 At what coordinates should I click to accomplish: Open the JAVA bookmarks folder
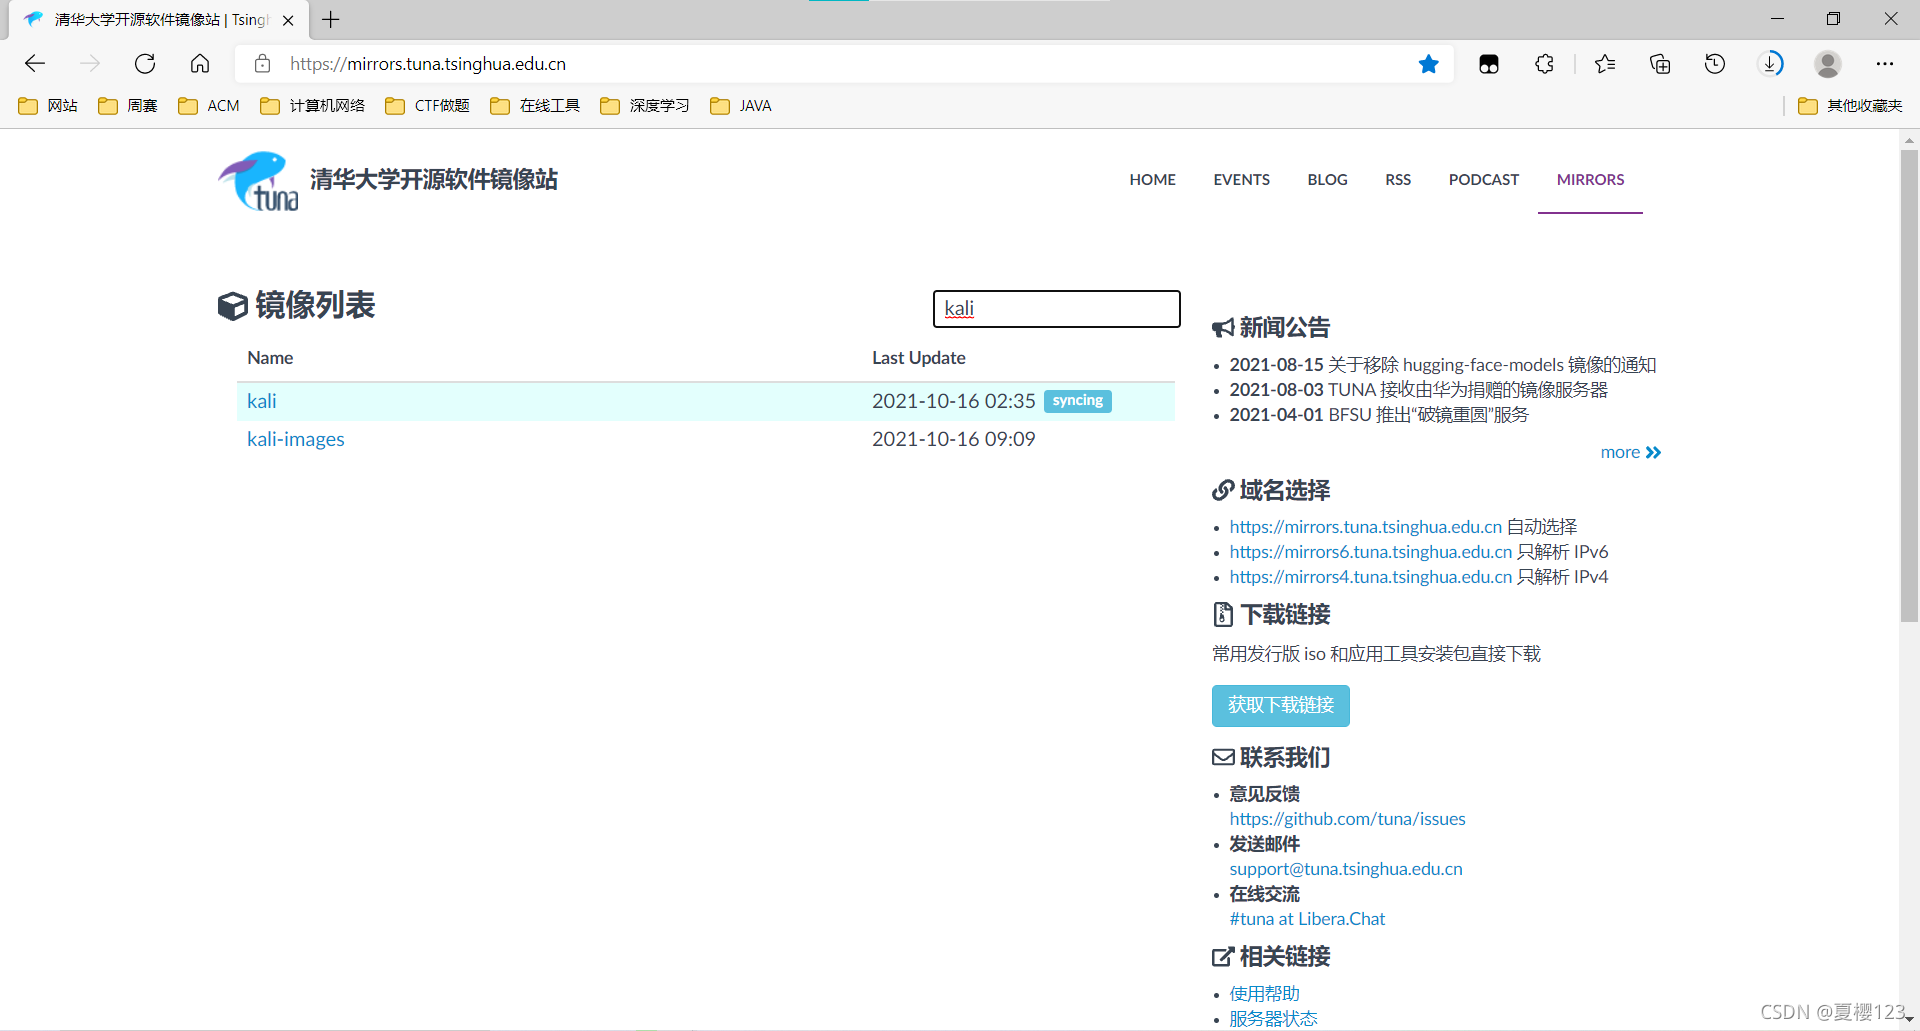pos(741,106)
